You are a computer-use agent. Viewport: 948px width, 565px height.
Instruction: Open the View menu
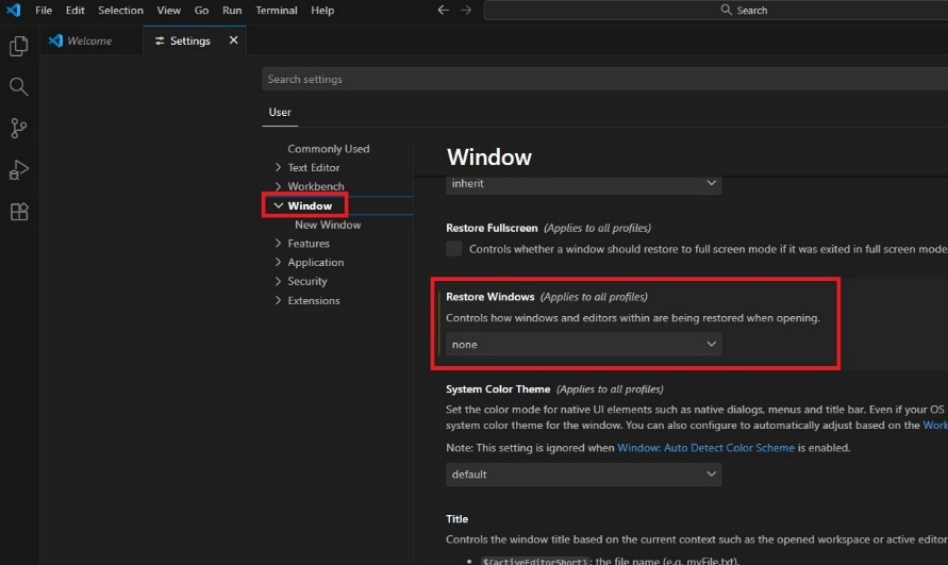click(x=169, y=10)
